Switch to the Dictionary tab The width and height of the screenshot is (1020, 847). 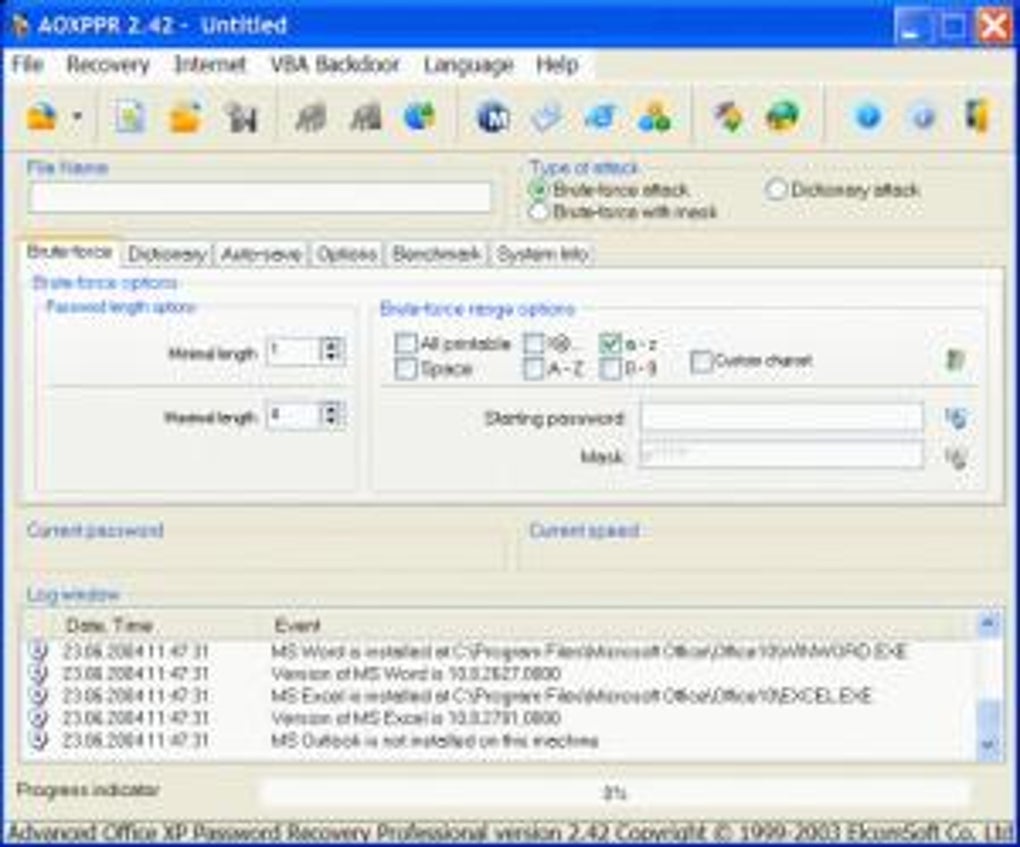pos(167,254)
